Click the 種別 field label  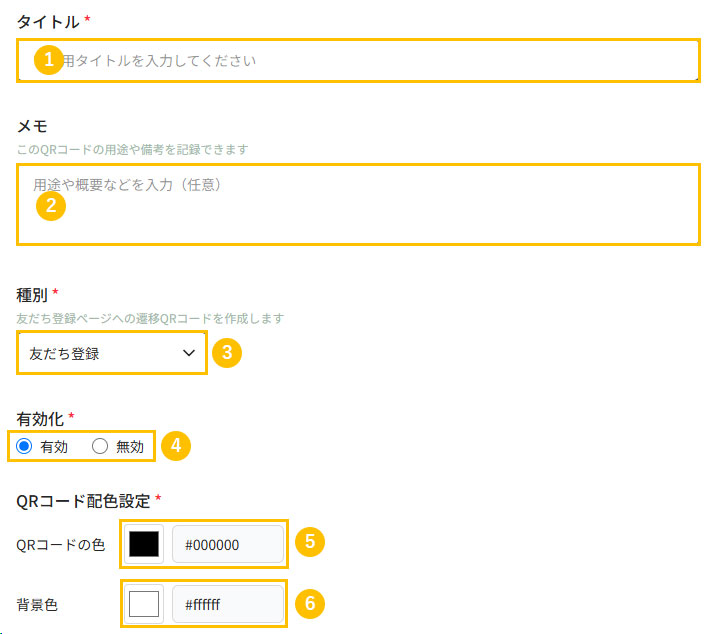pyautogui.click(x=32, y=295)
